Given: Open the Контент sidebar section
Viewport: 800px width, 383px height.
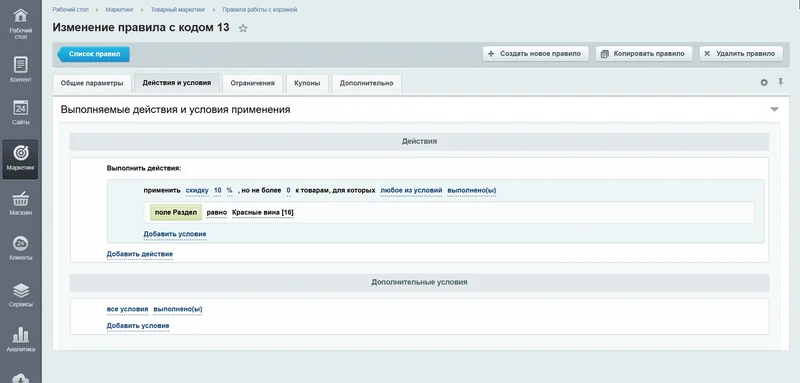Looking at the screenshot, I should pyautogui.click(x=20, y=70).
